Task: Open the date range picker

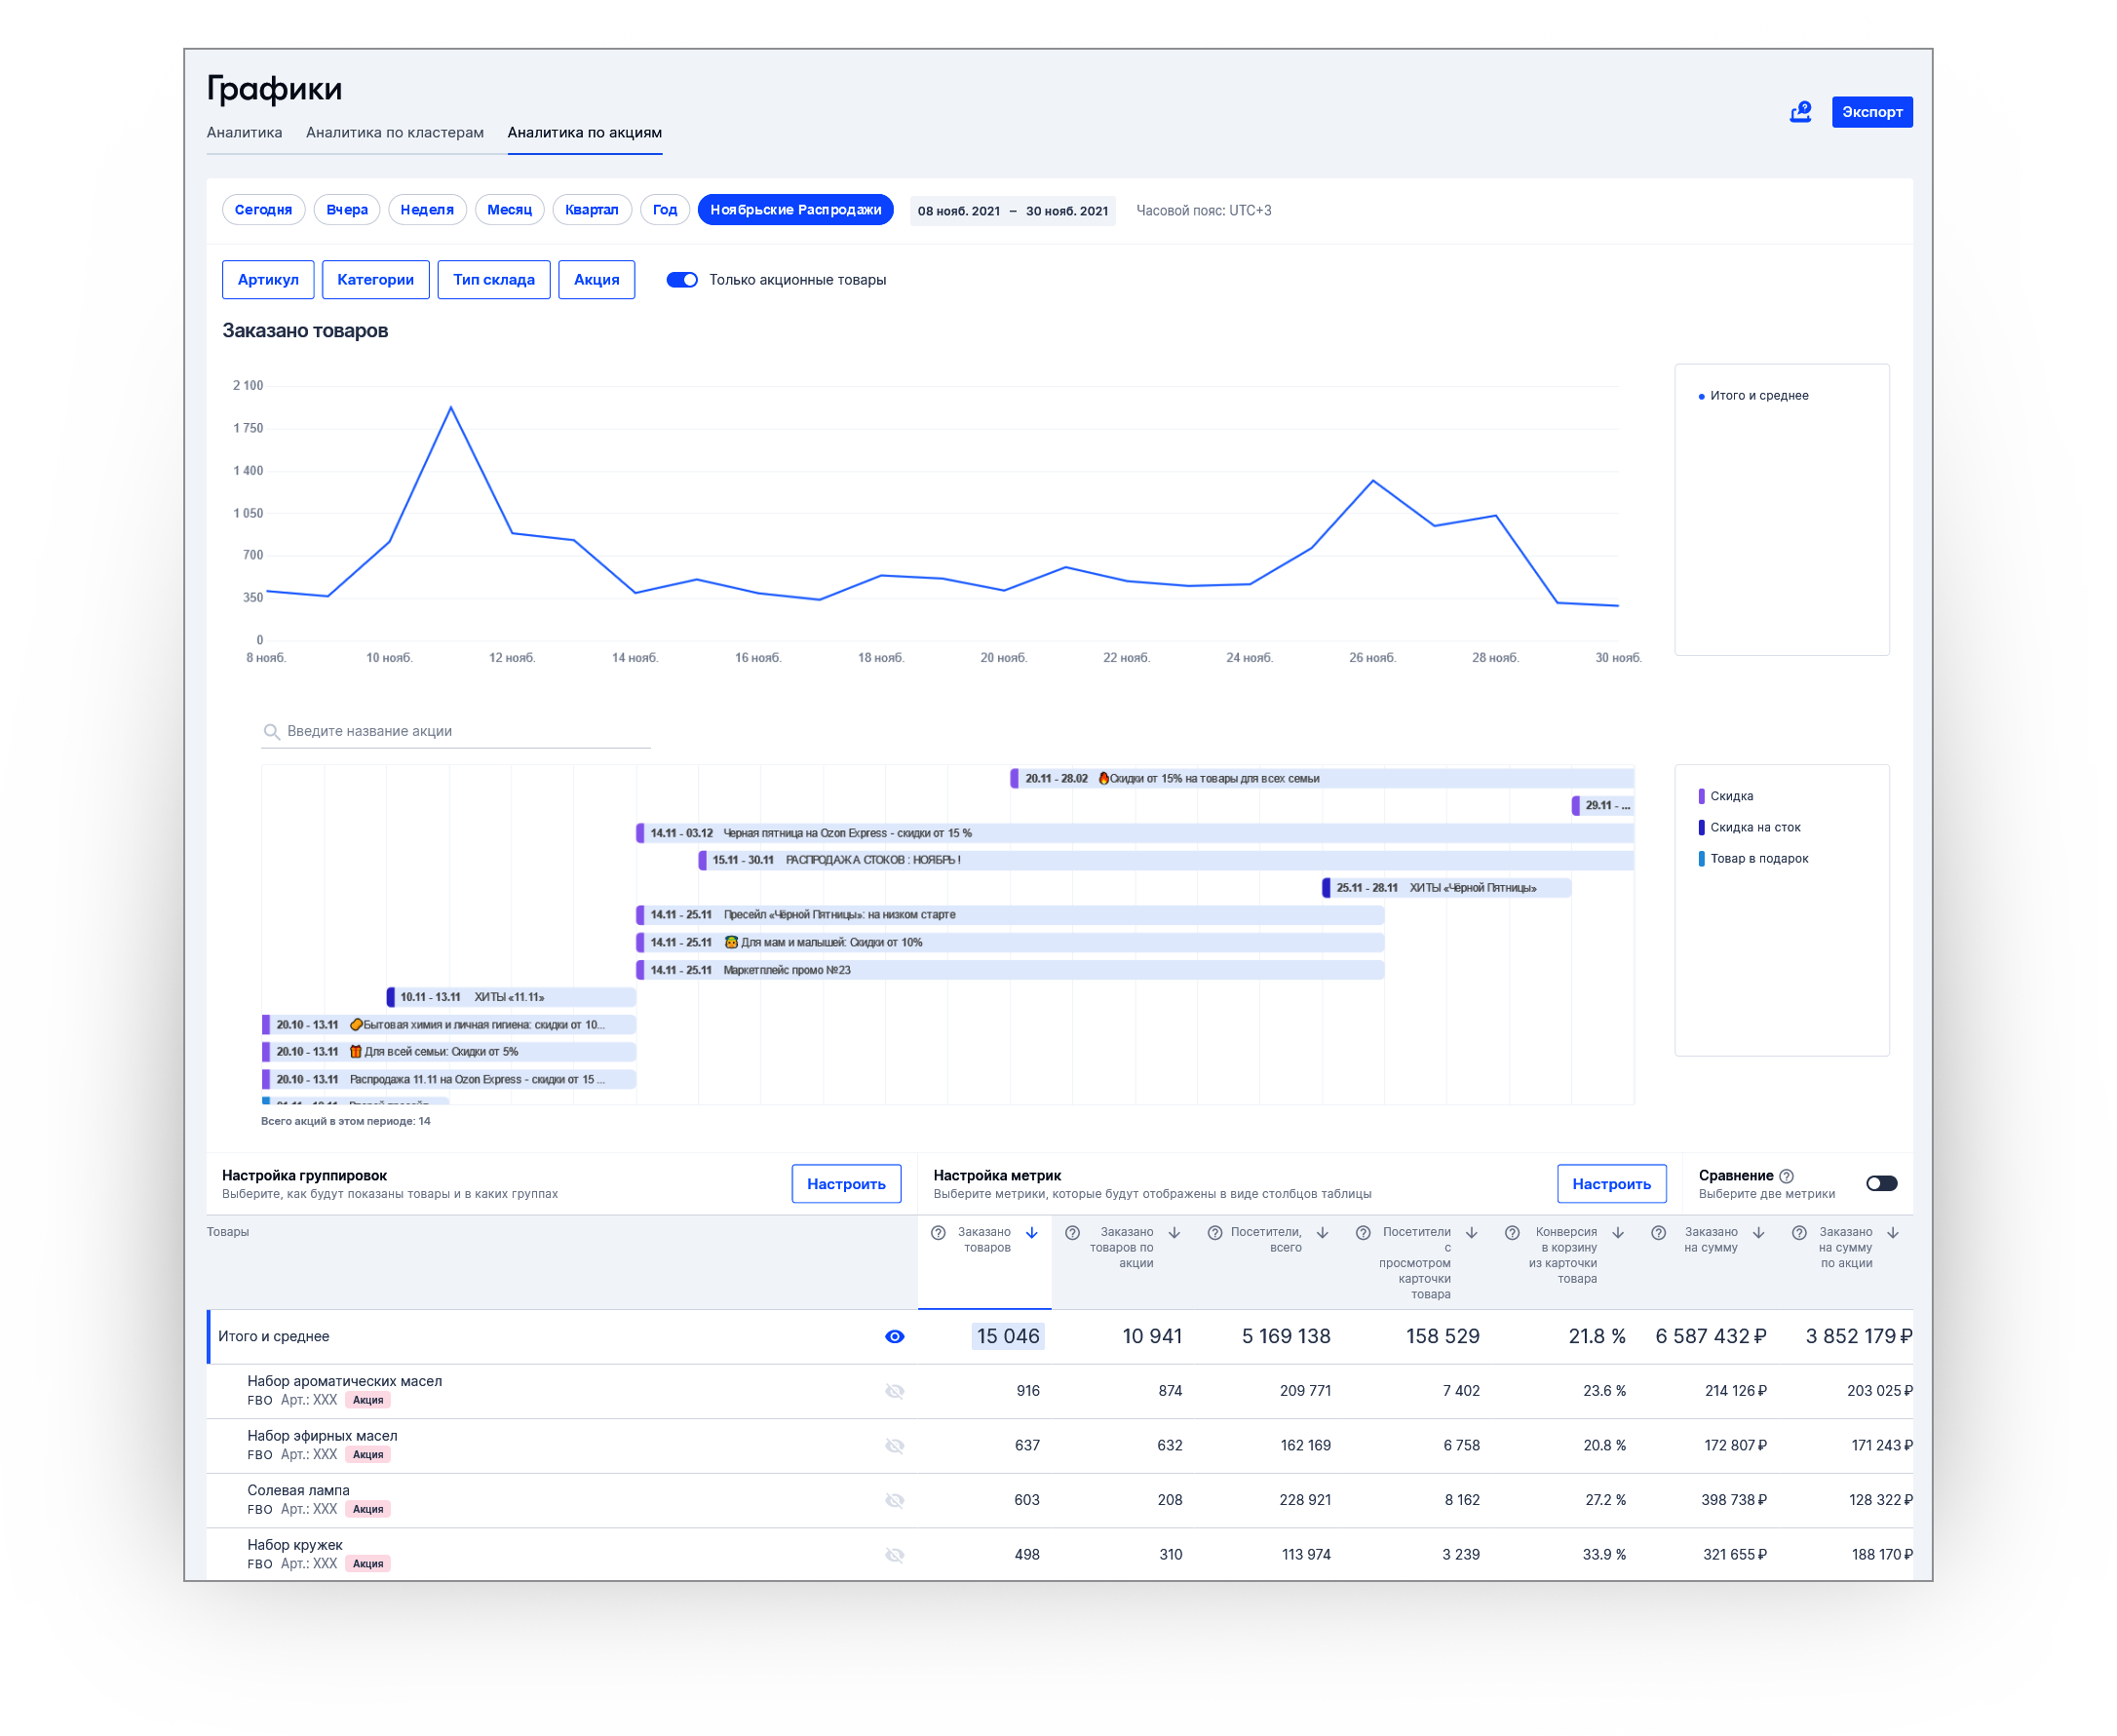Action: point(1012,211)
